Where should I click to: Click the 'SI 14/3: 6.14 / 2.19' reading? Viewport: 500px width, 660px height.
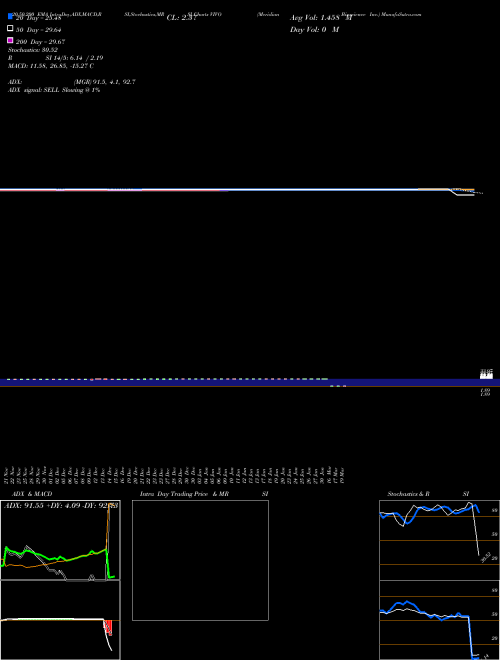(x=74, y=58)
